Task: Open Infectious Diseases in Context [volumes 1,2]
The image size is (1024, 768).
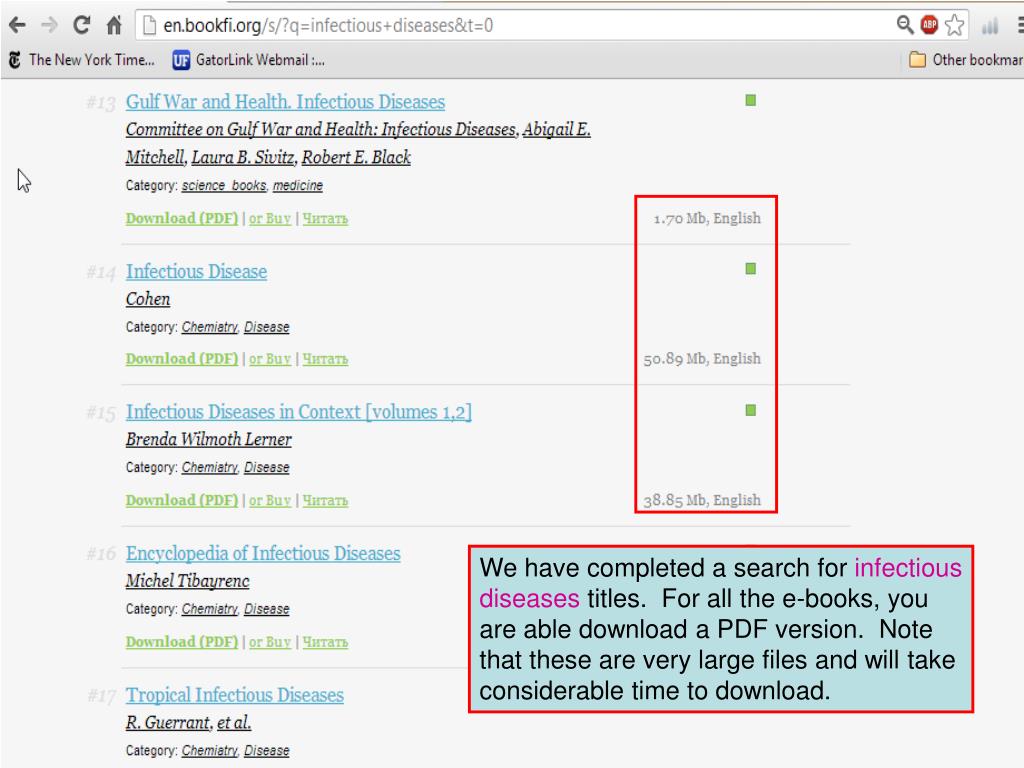Action: [x=298, y=412]
